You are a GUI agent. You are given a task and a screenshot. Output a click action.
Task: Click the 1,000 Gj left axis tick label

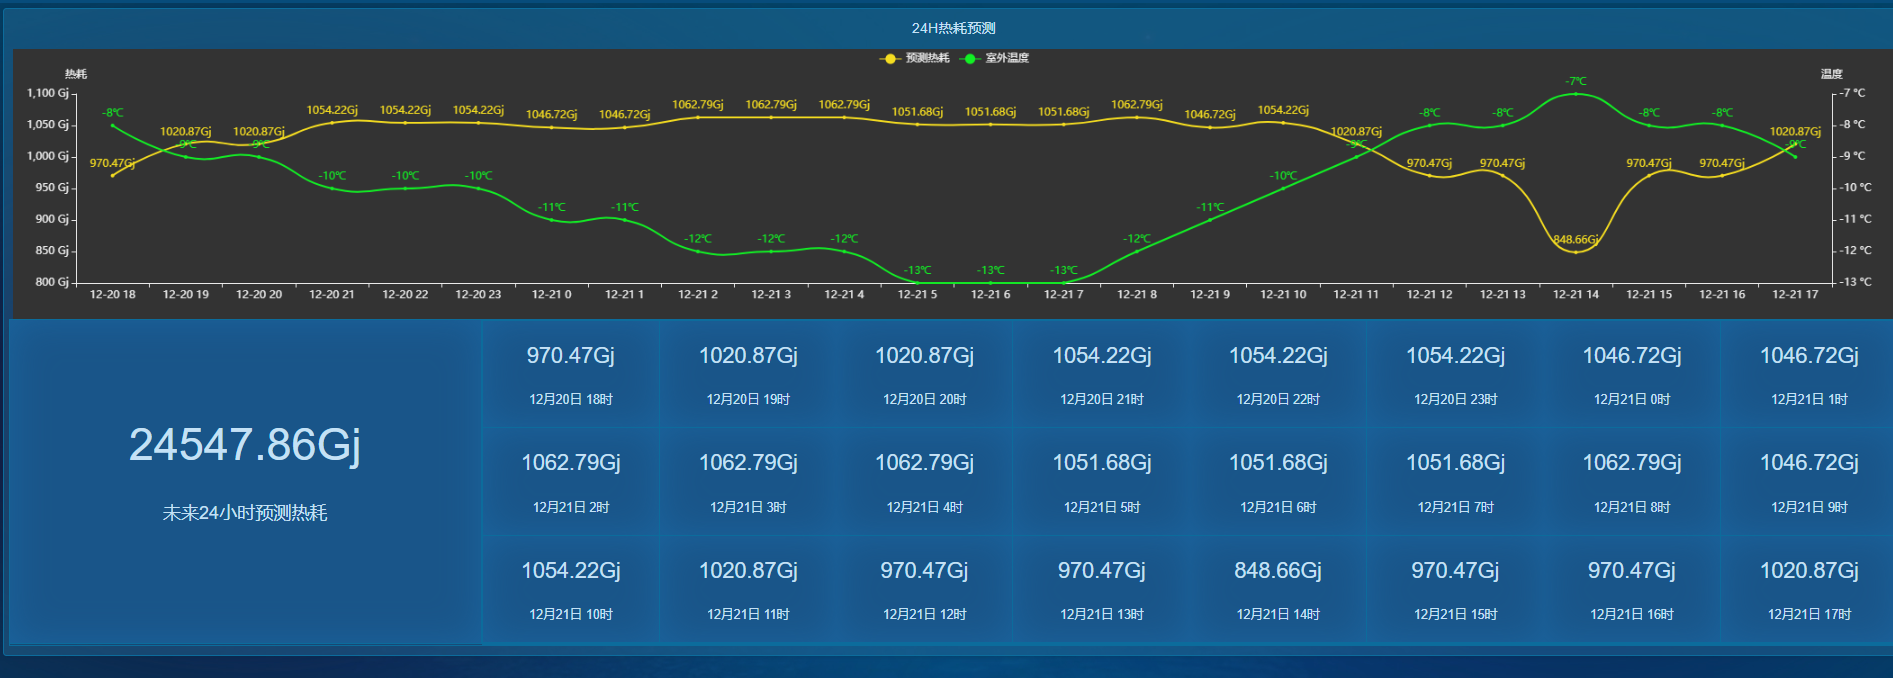(48, 156)
